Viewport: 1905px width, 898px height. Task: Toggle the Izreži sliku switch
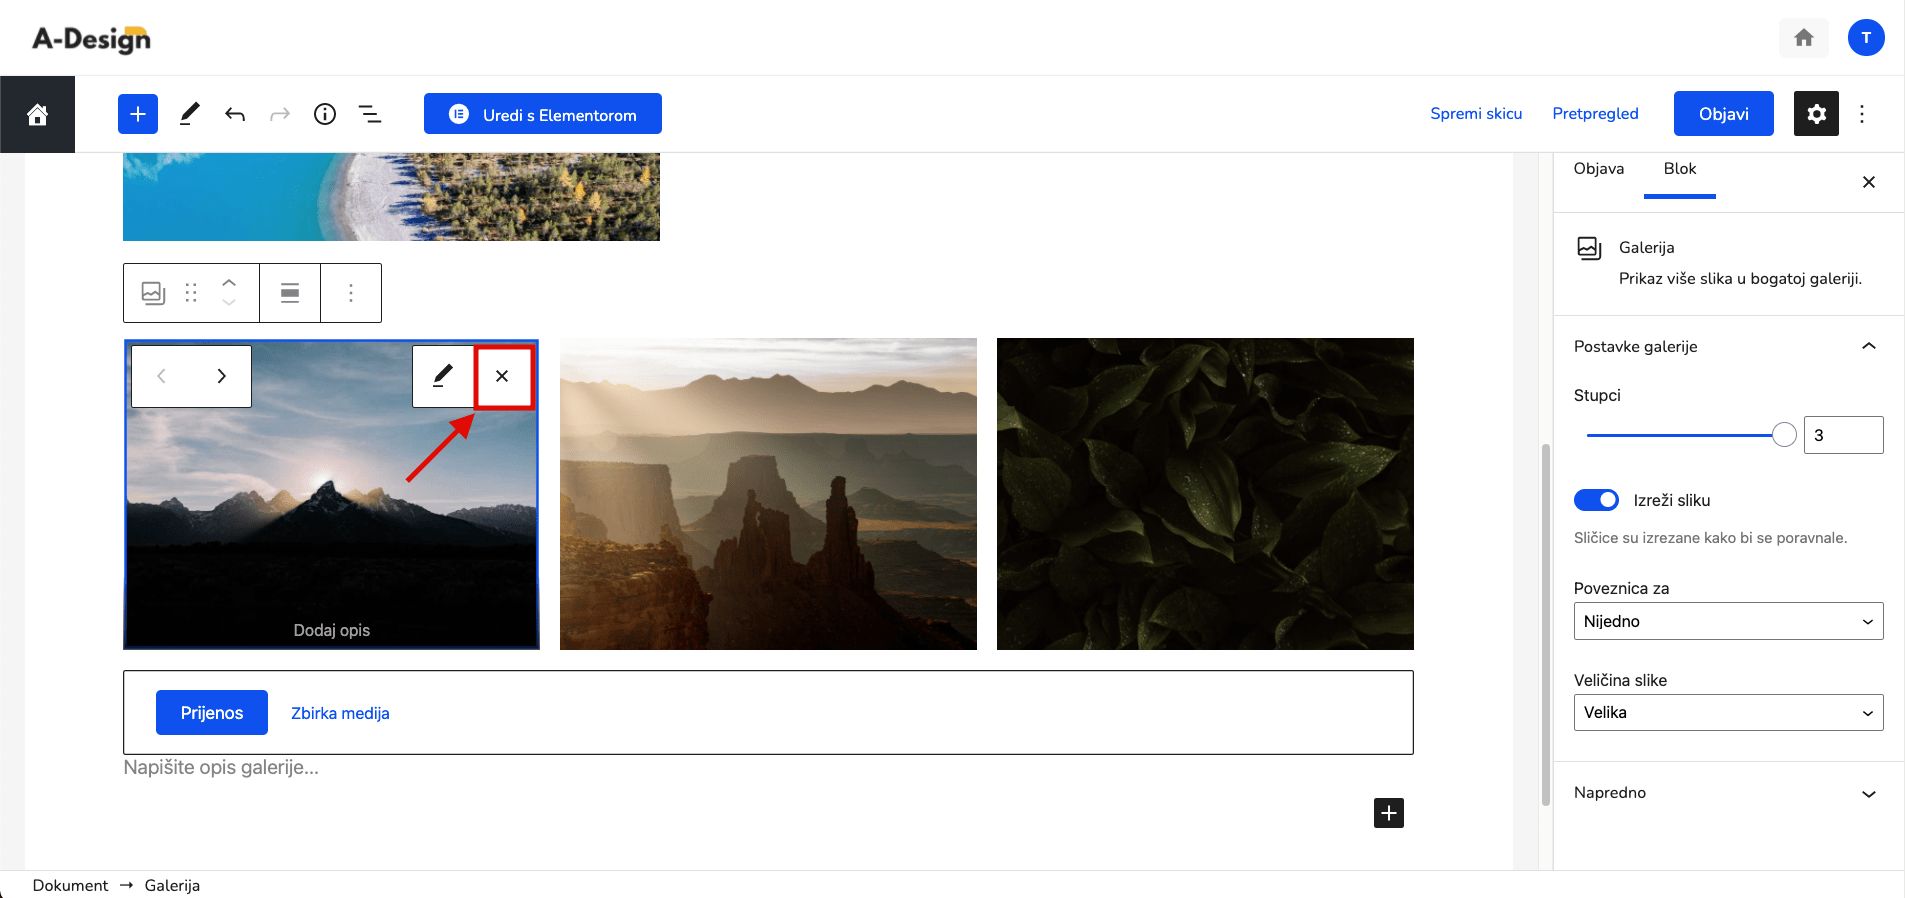tap(1596, 500)
